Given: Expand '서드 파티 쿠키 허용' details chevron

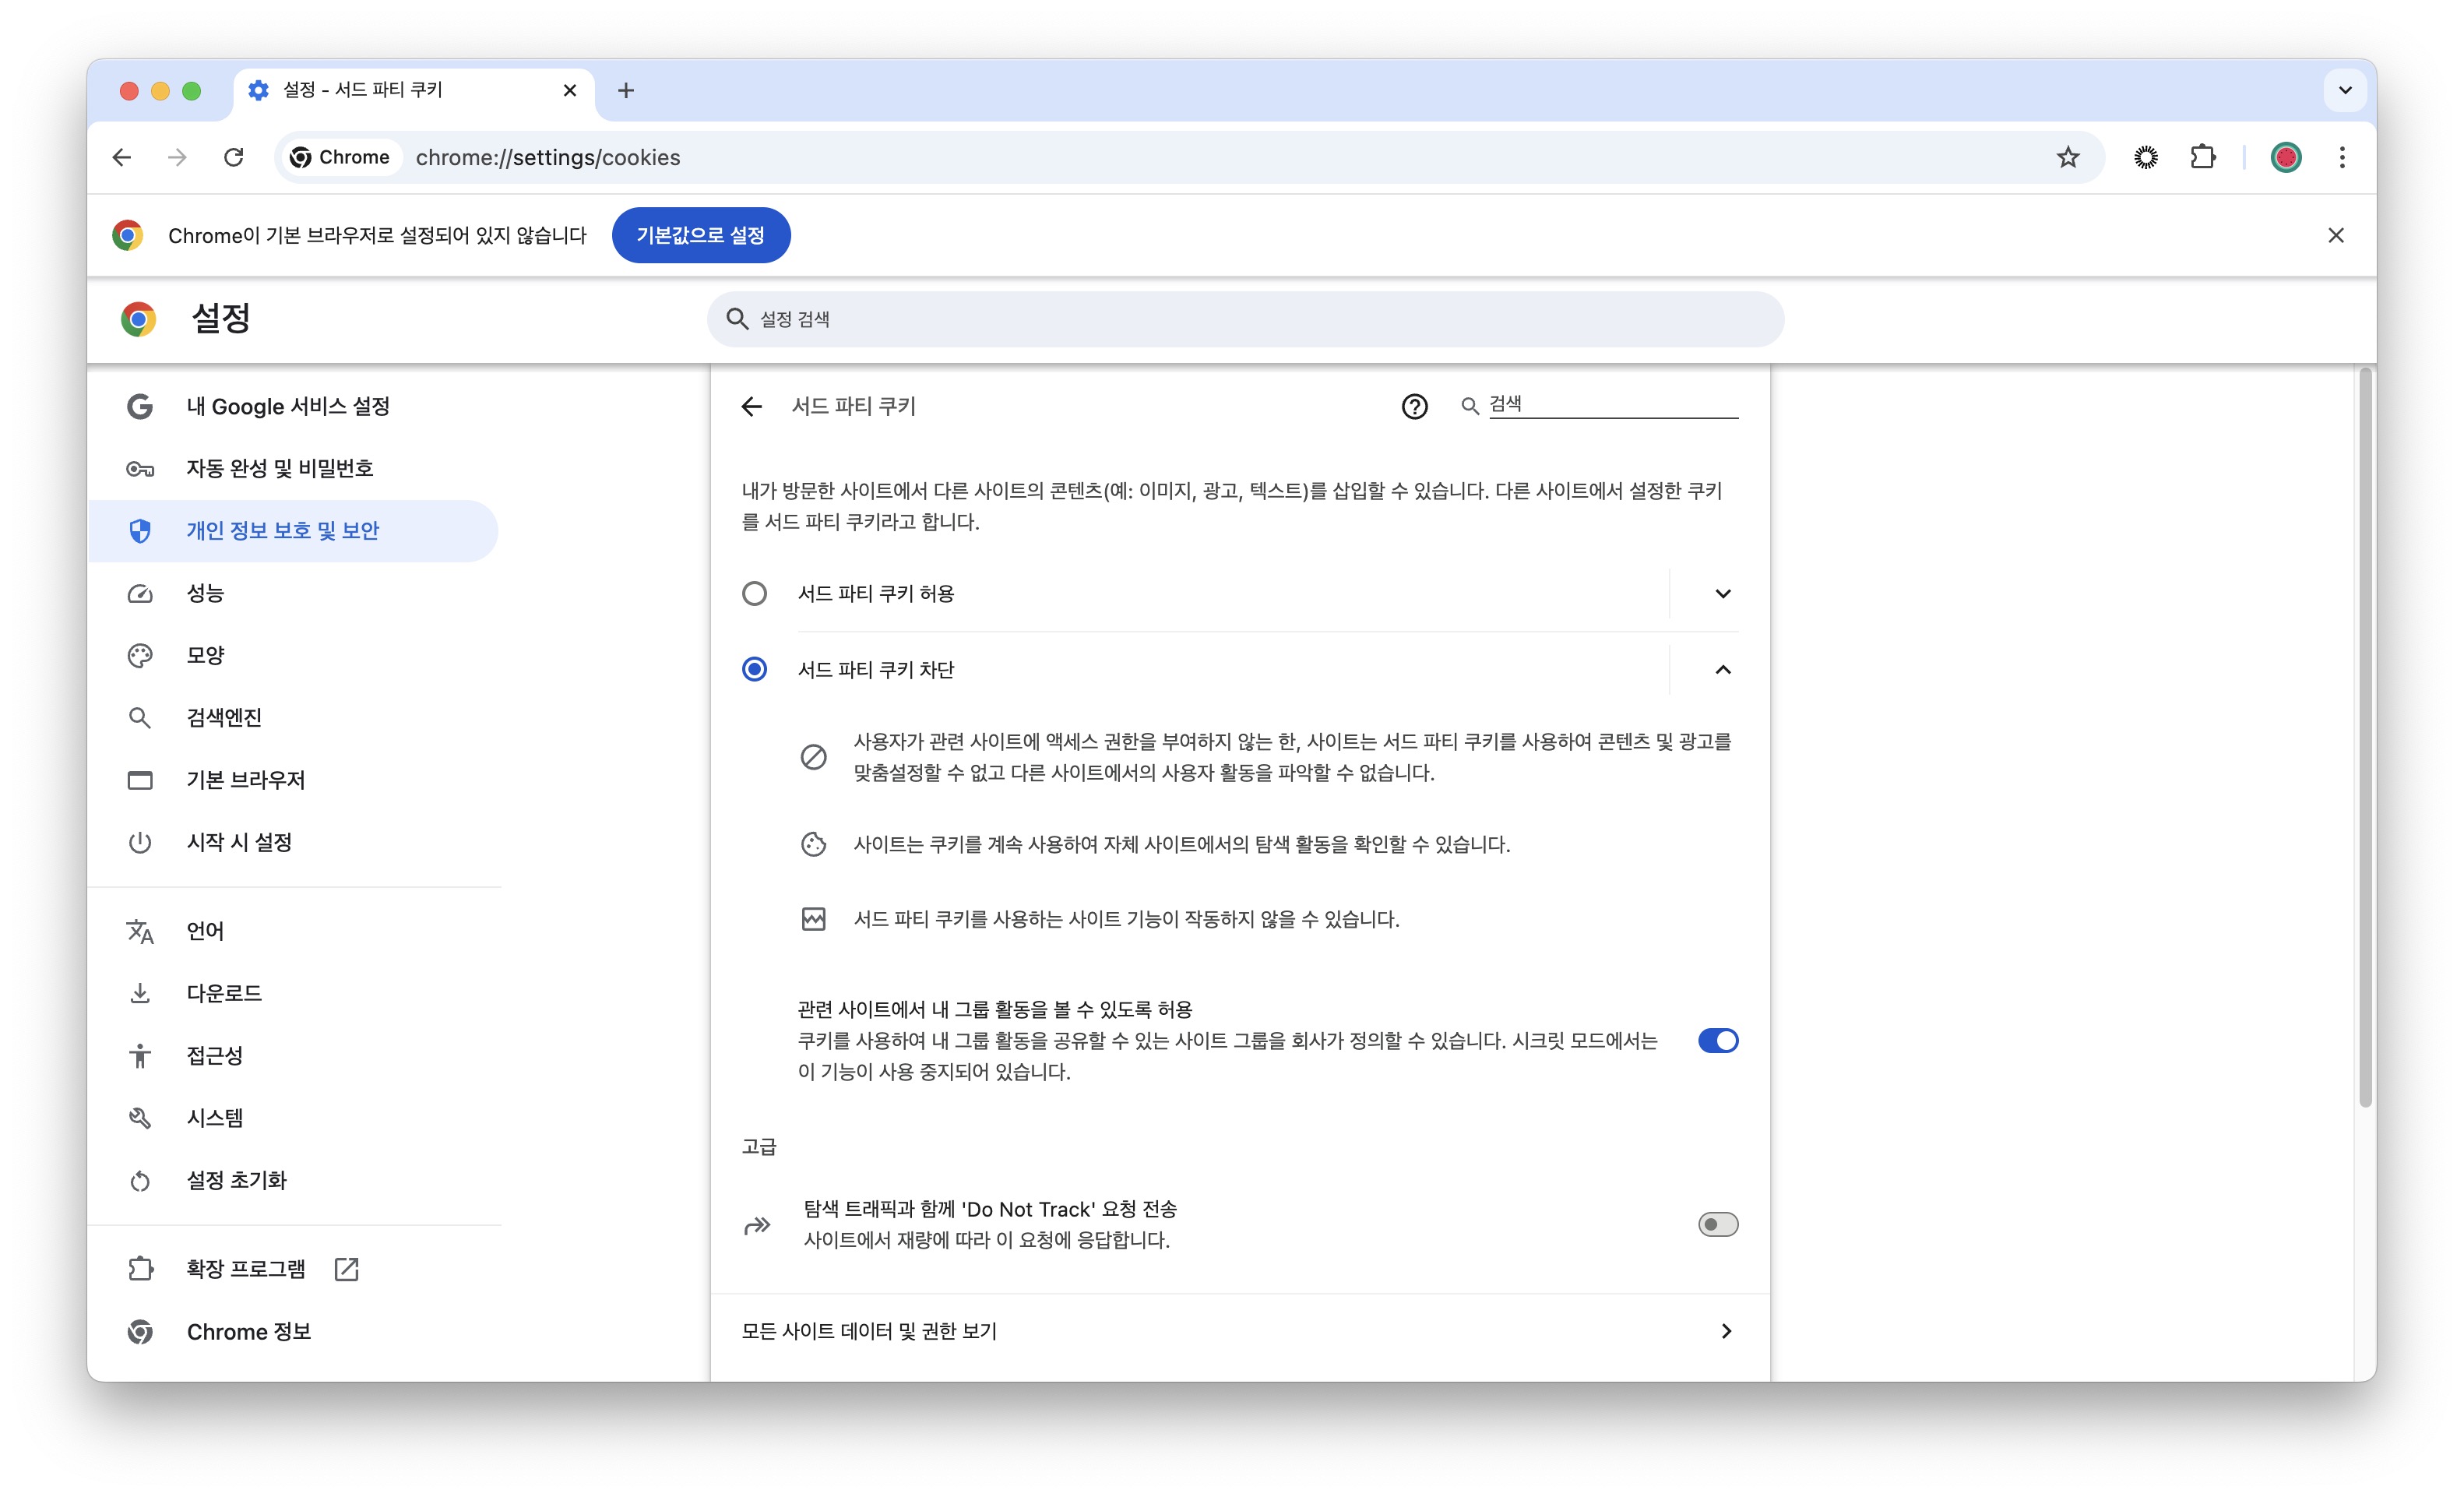Looking at the screenshot, I should pyautogui.click(x=1722, y=594).
